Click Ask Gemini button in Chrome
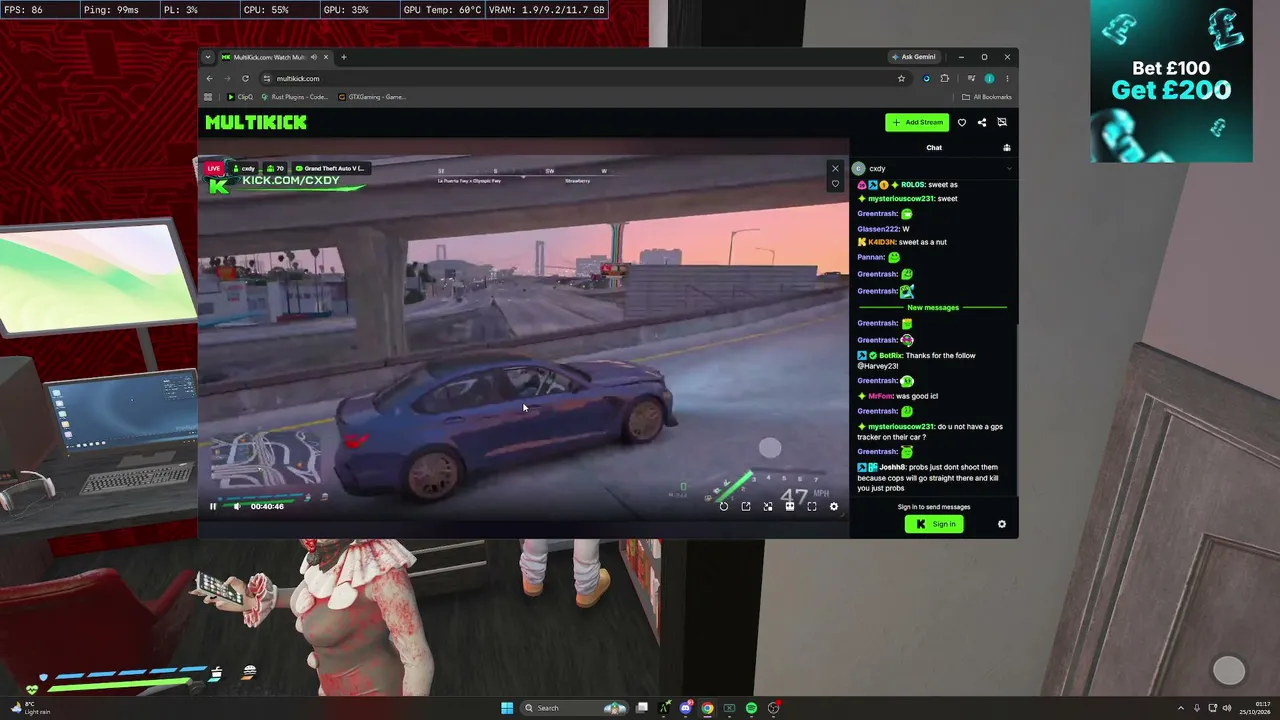The height and width of the screenshot is (720, 1280). click(x=914, y=57)
